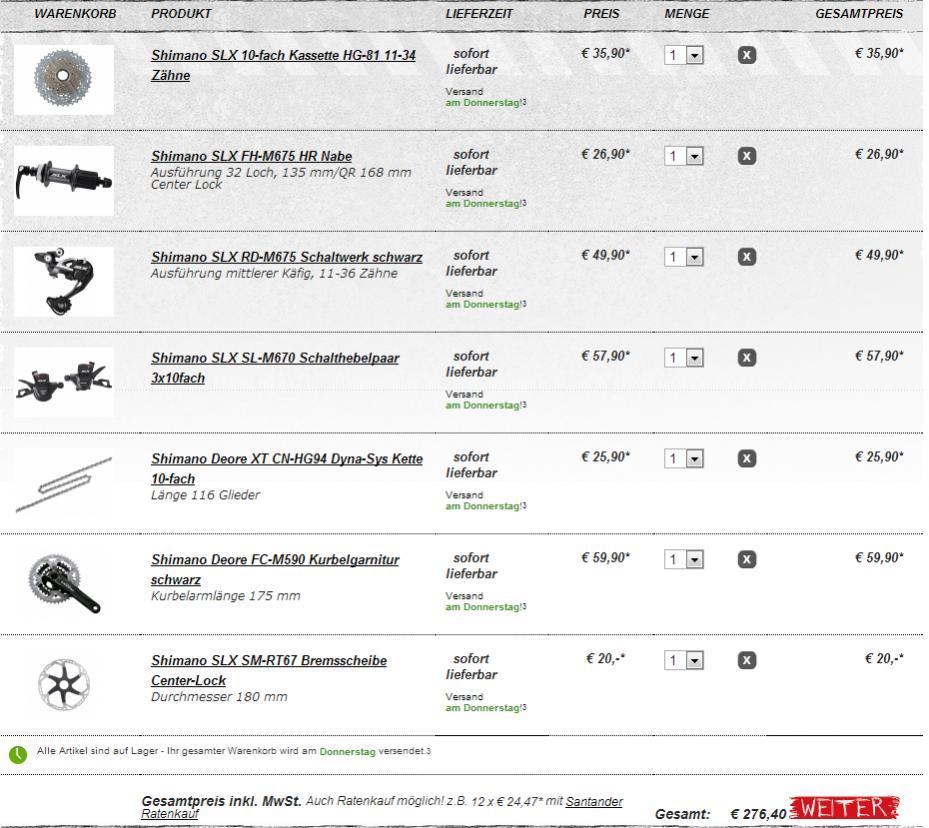Delete the FC-M590 Kurbelgarnitur item
Screen dimensions: 929x828
(747, 559)
